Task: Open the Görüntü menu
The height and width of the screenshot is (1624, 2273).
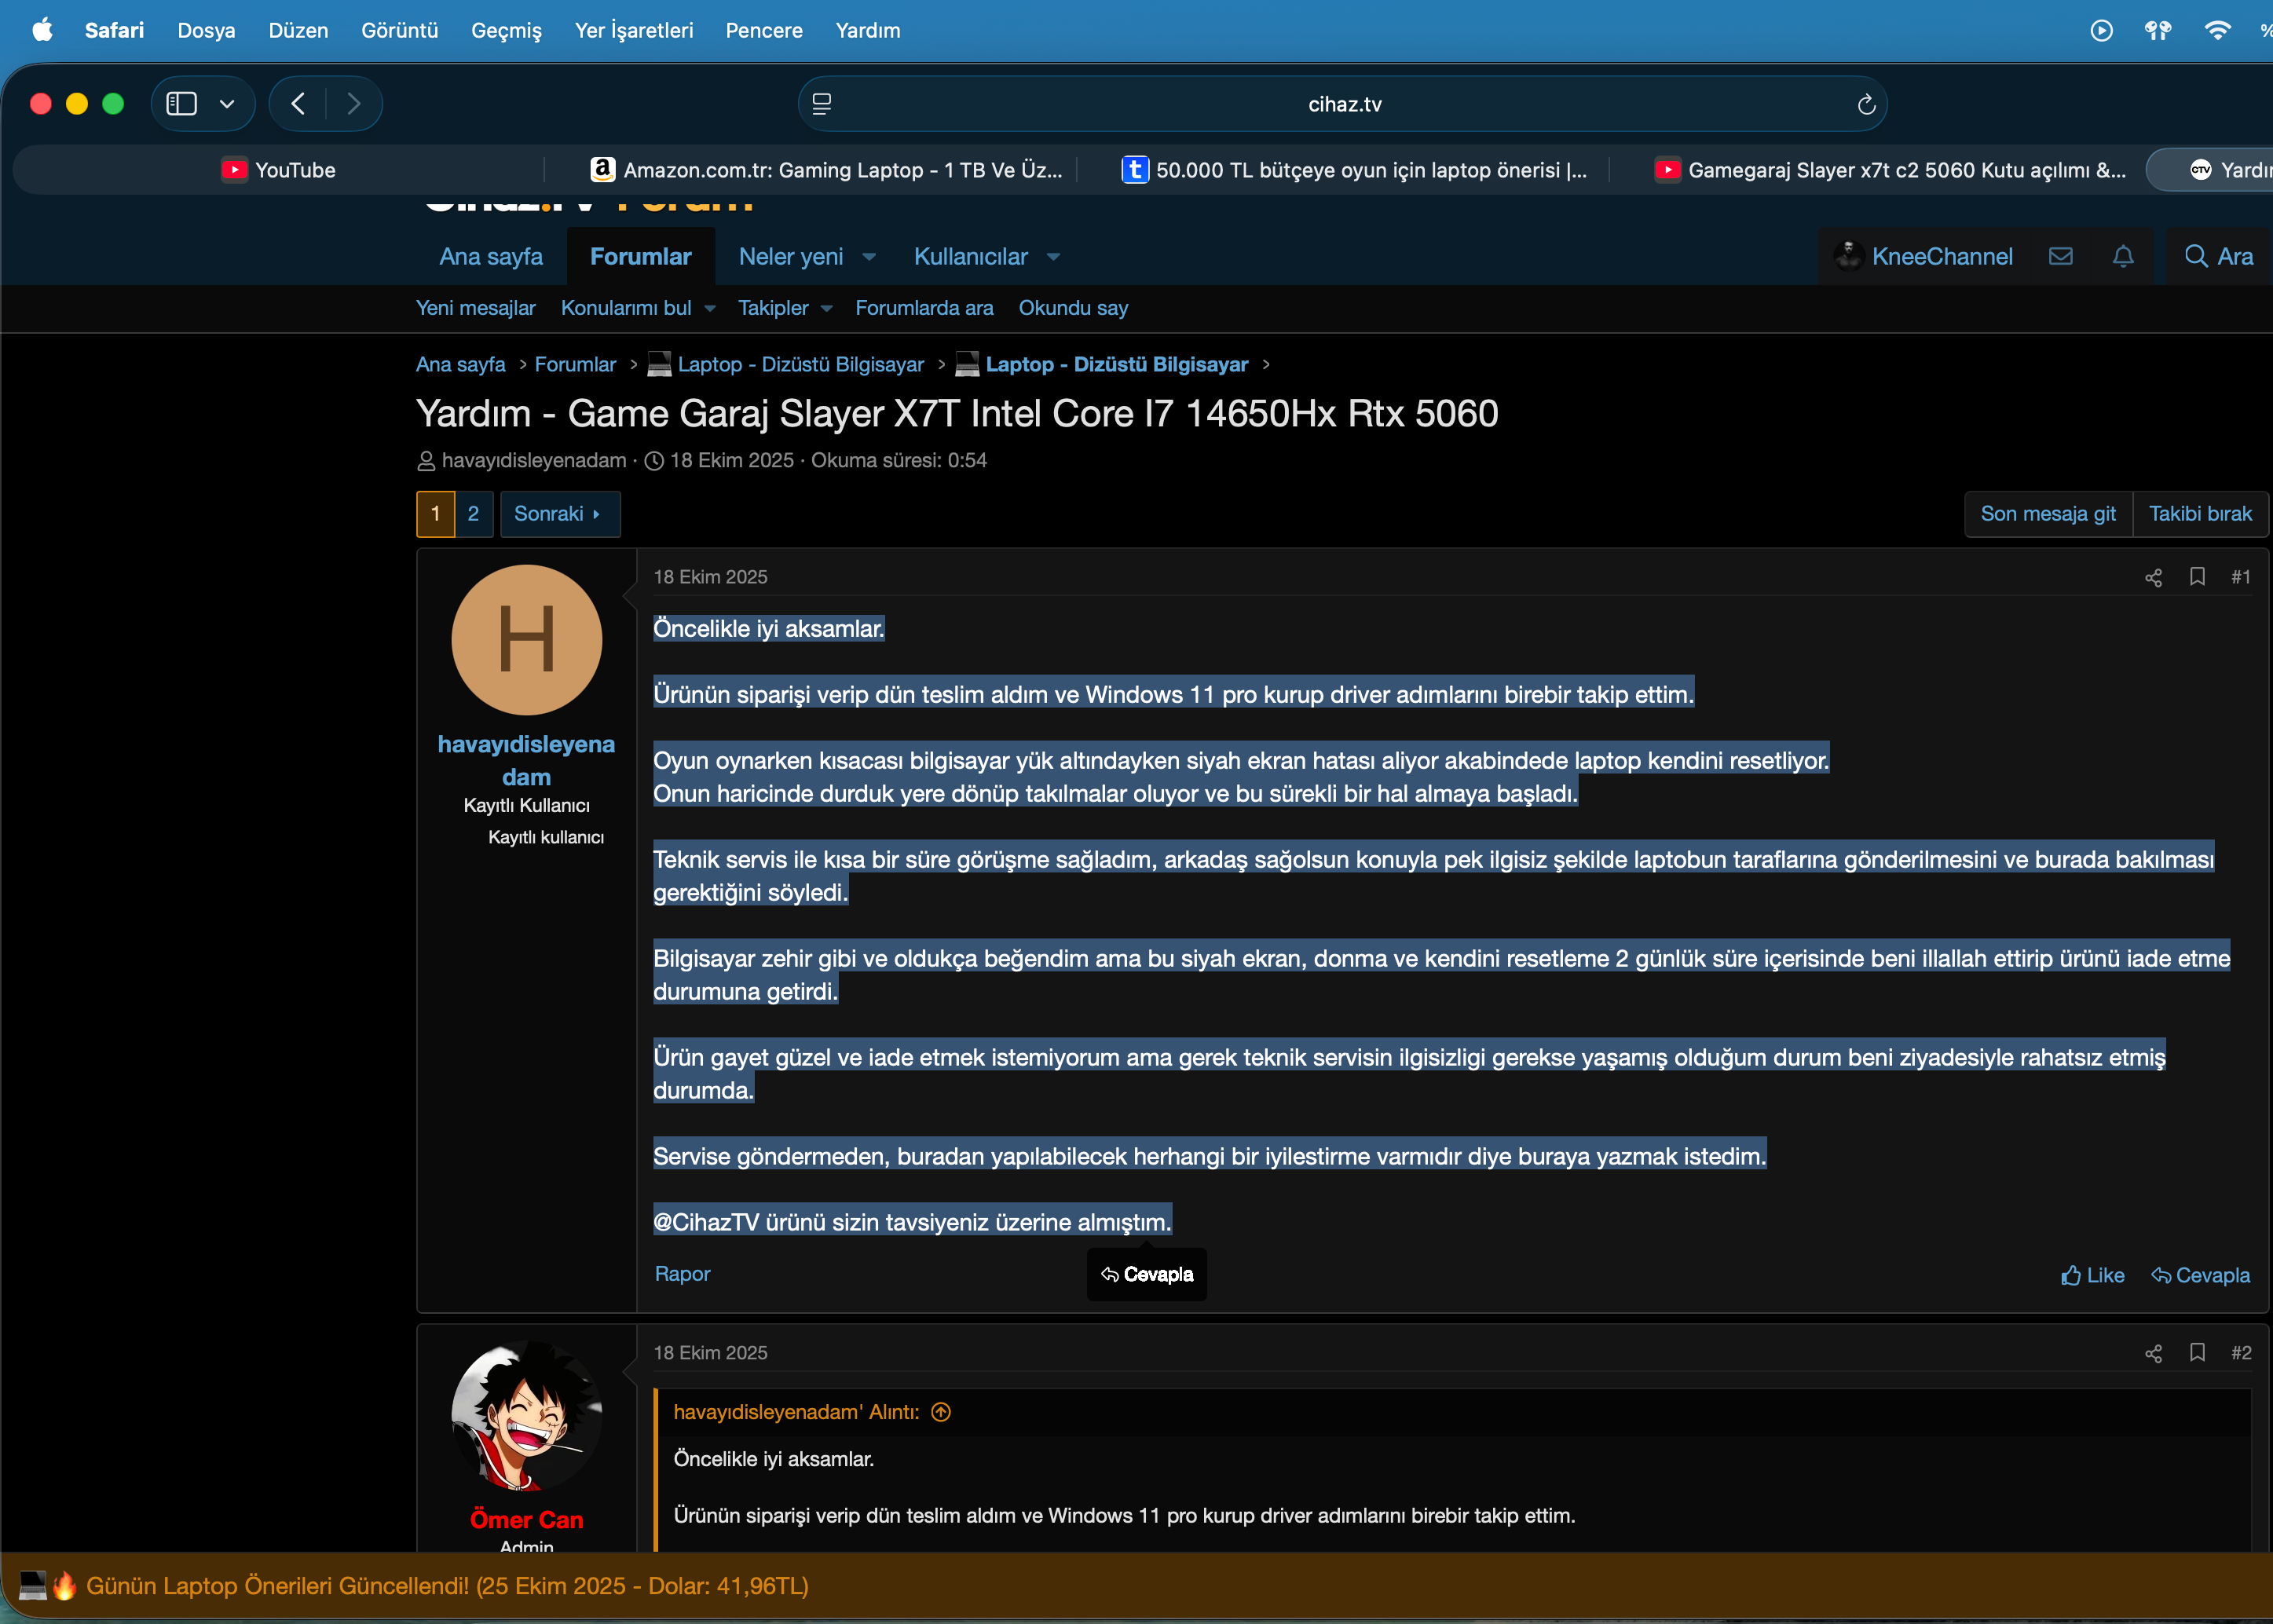Action: click(x=400, y=30)
